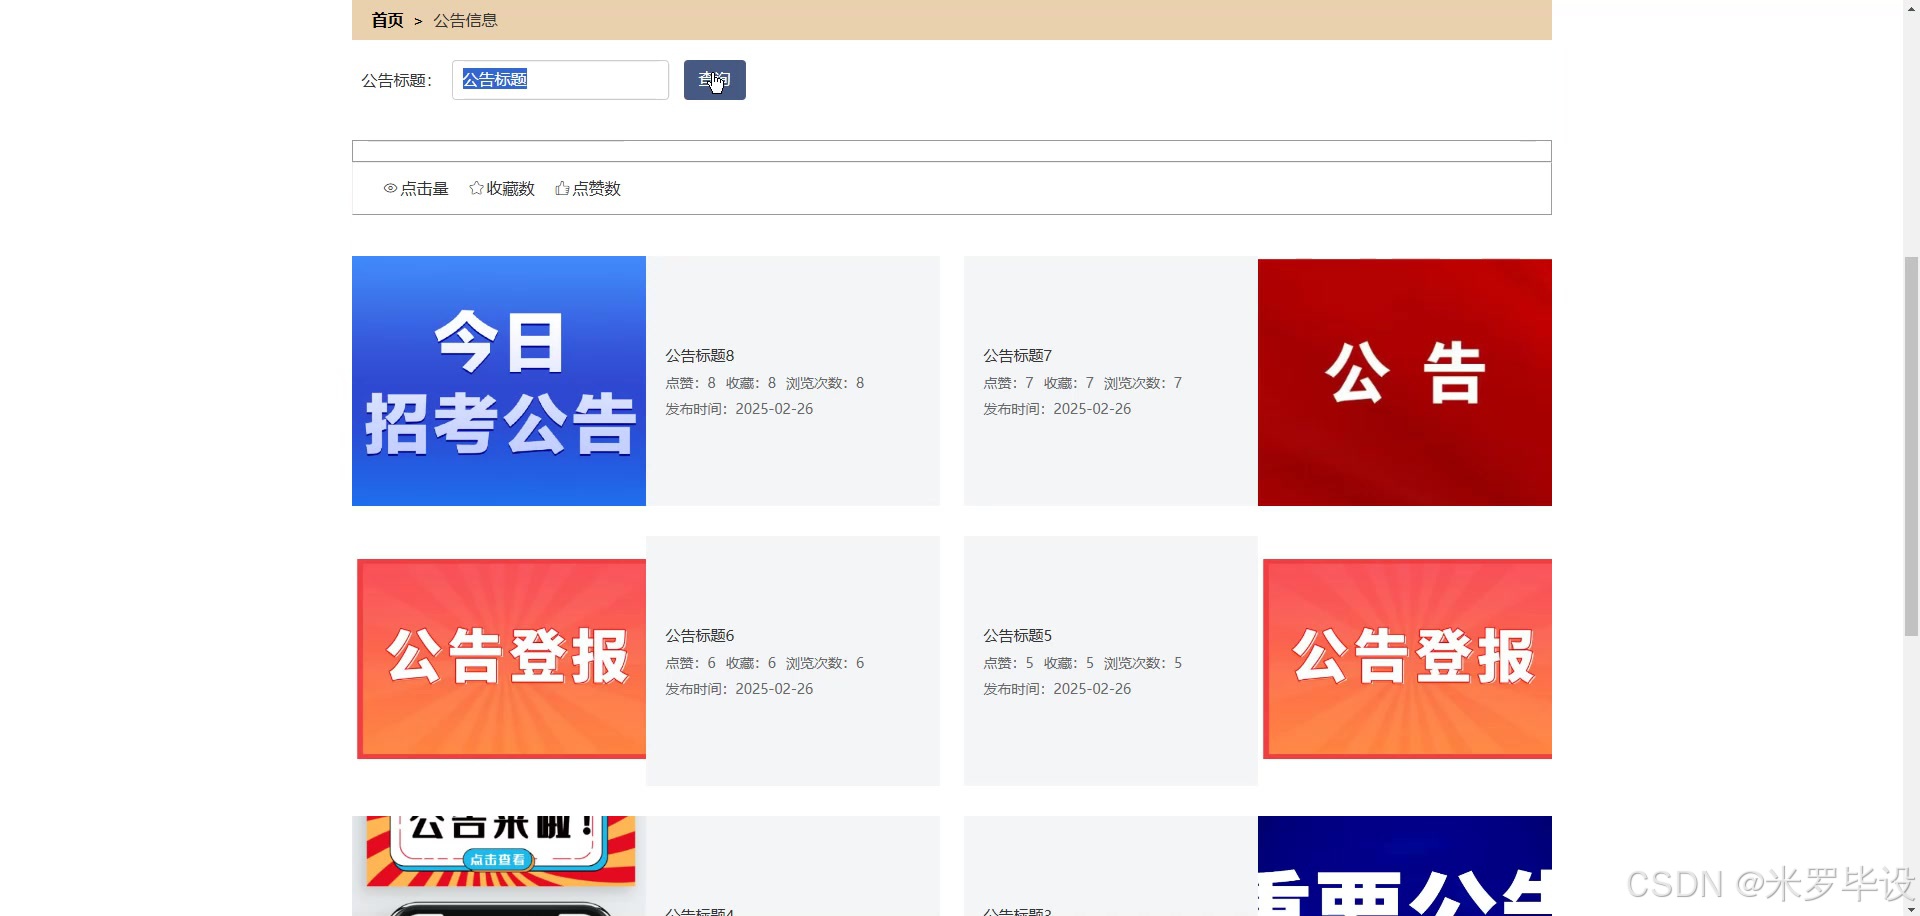Click the 收藏 count for 公告标题6

point(751,663)
